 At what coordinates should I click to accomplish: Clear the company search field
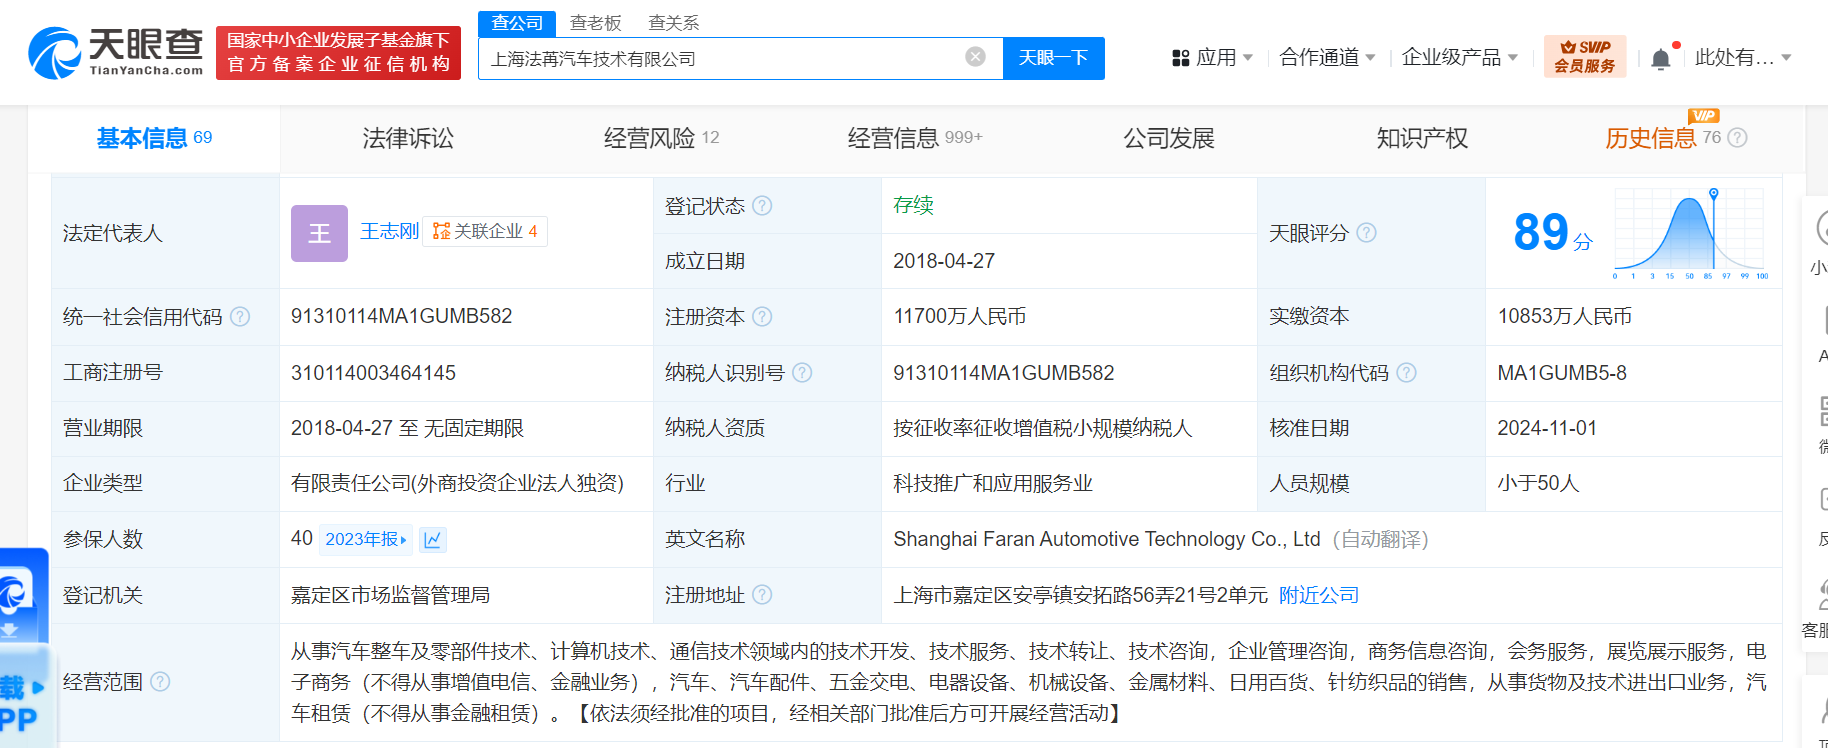coord(975,57)
